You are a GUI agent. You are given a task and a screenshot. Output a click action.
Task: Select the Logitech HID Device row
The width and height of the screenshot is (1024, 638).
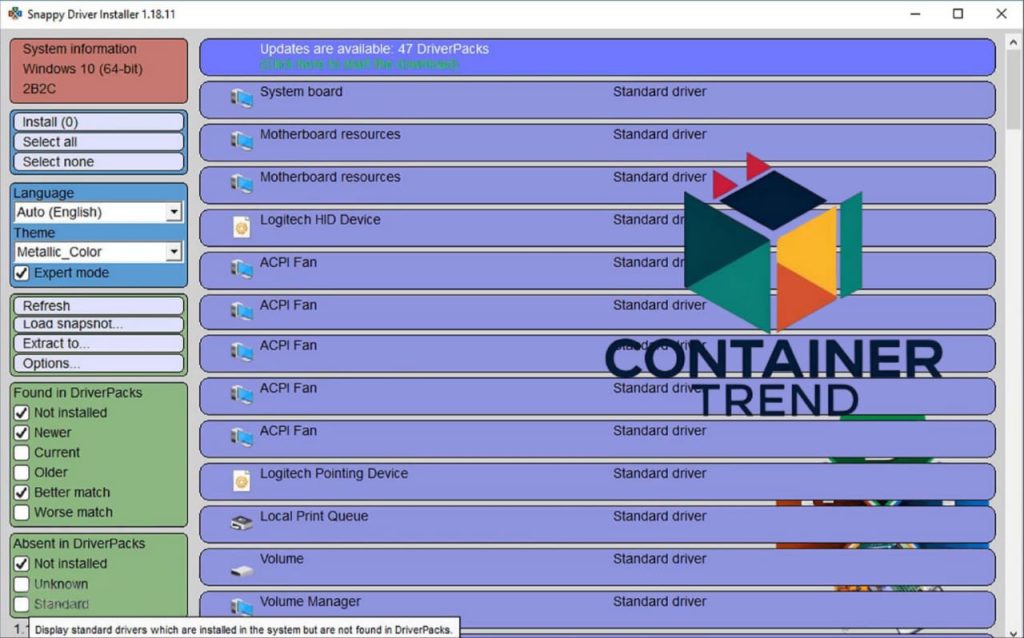pyautogui.click(x=598, y=228)
